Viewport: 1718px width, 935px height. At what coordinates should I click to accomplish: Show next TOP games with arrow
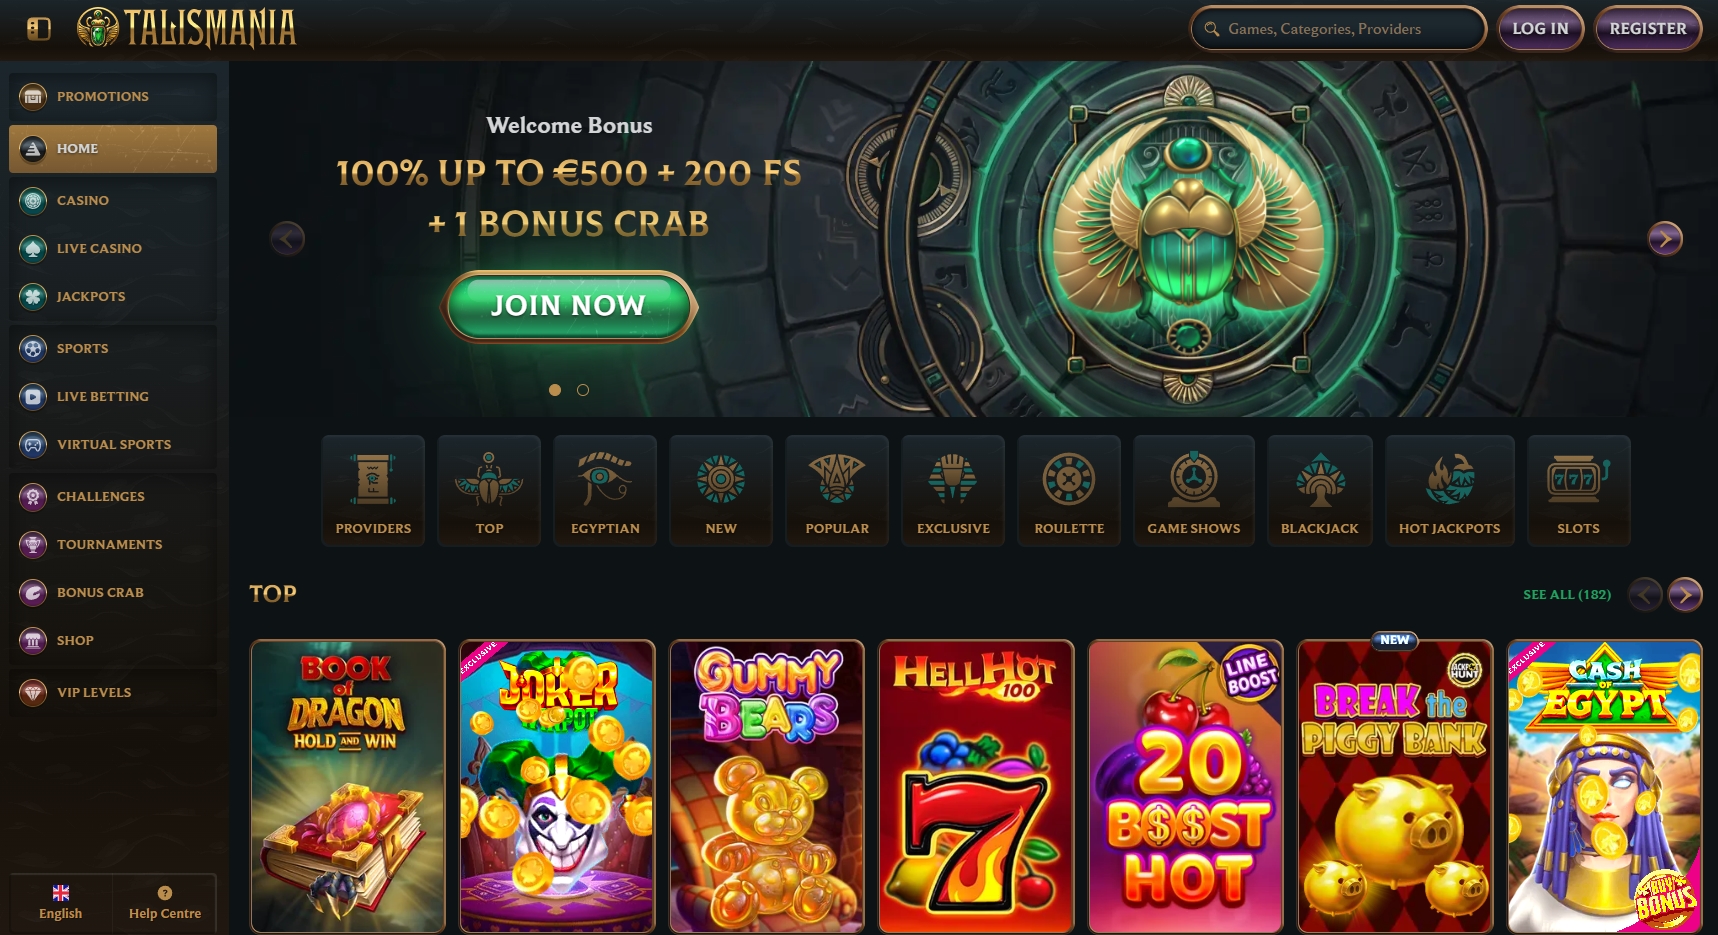(x=1685, y=595)
